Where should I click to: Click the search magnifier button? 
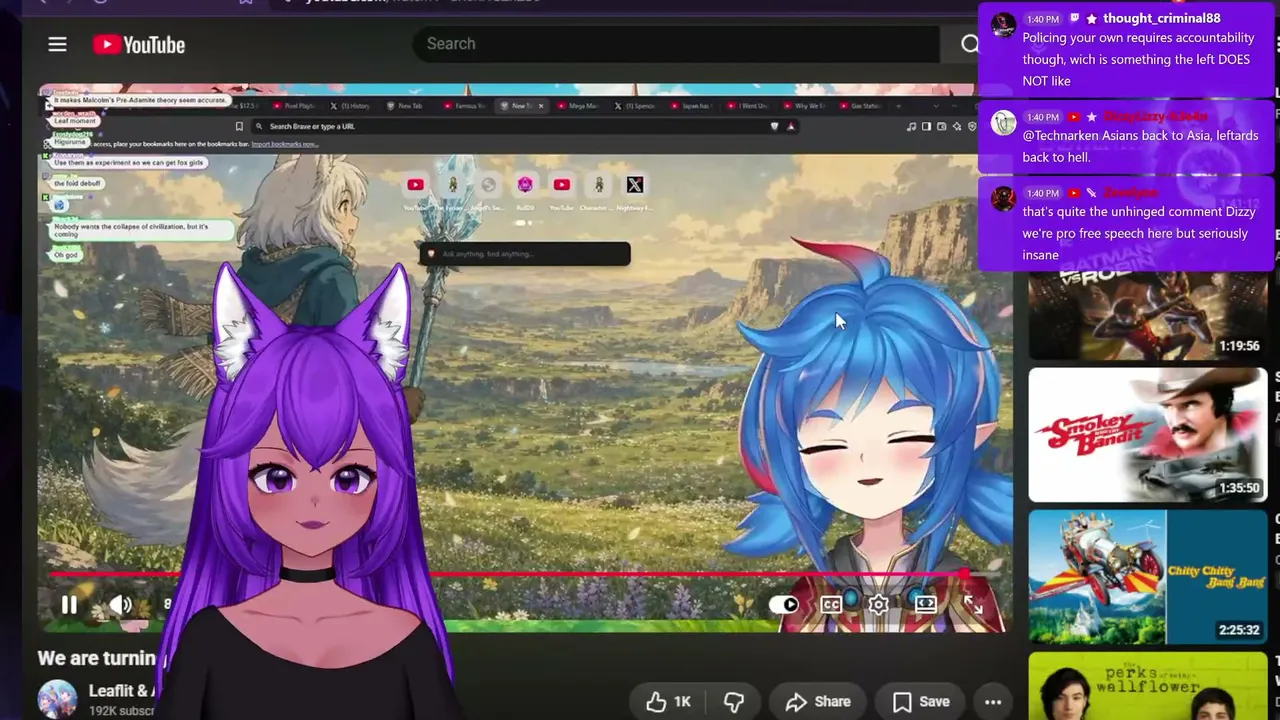coord(969,44)
